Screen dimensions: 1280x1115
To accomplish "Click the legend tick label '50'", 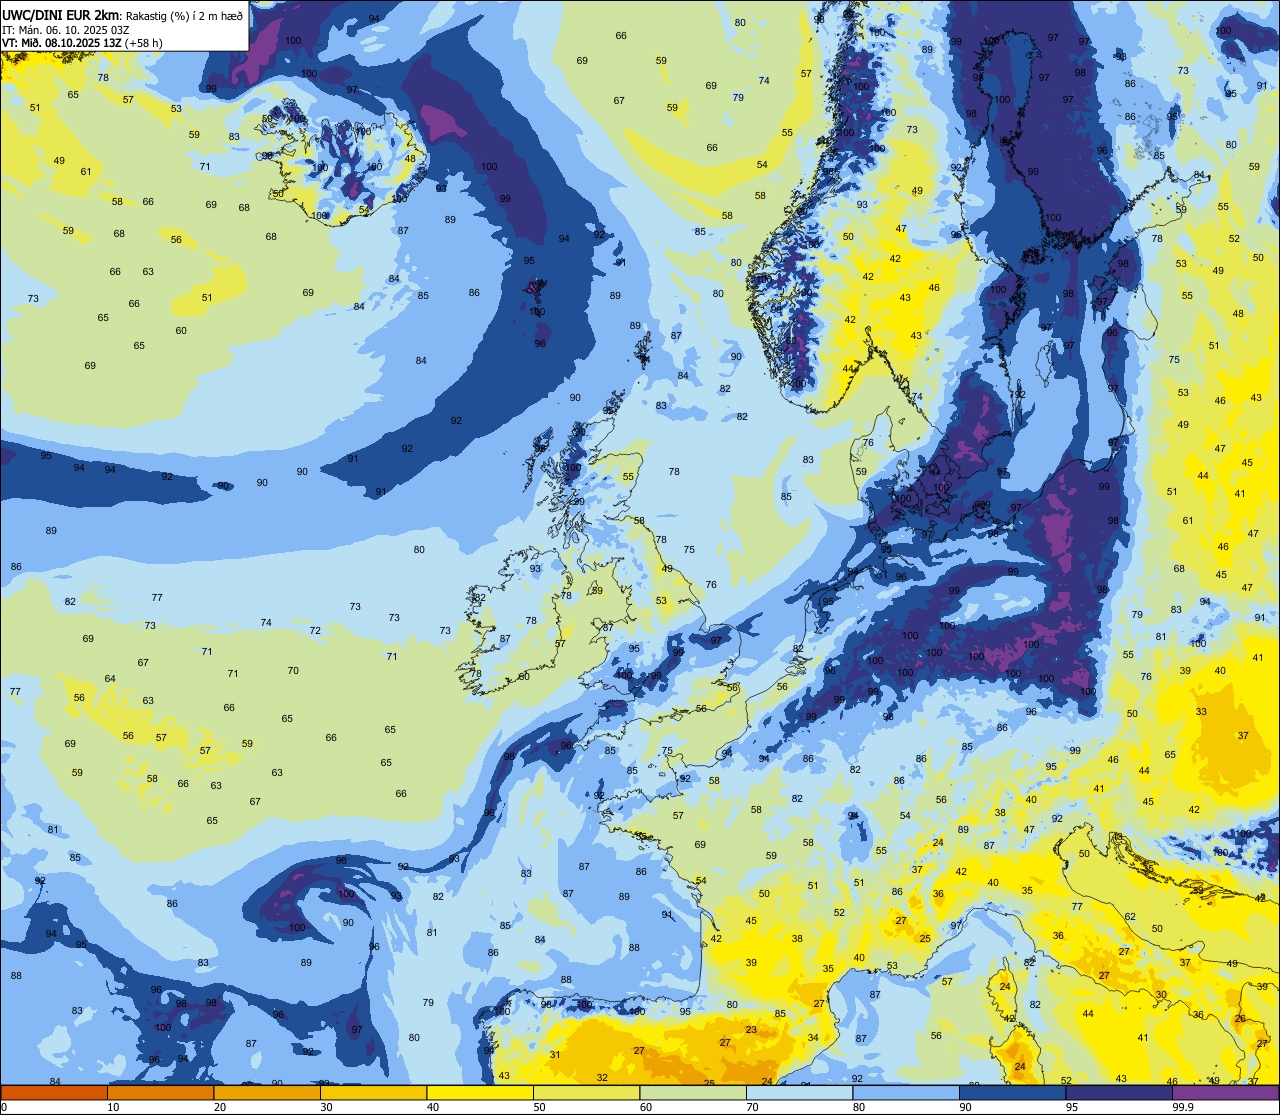I will [539, 1107].
